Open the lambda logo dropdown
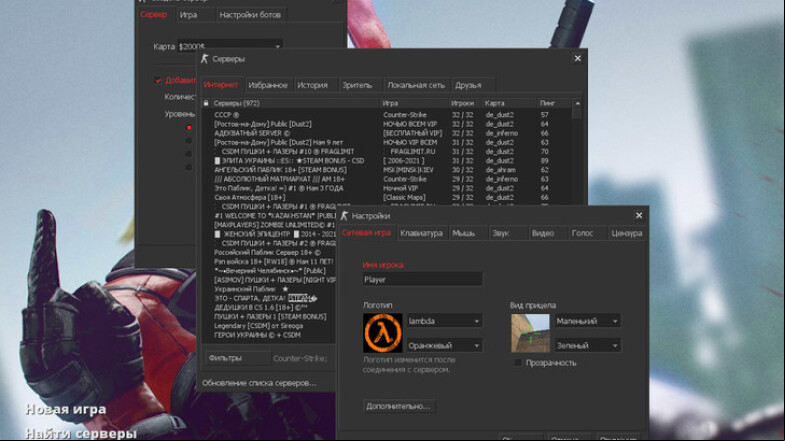 click(444, 321)
